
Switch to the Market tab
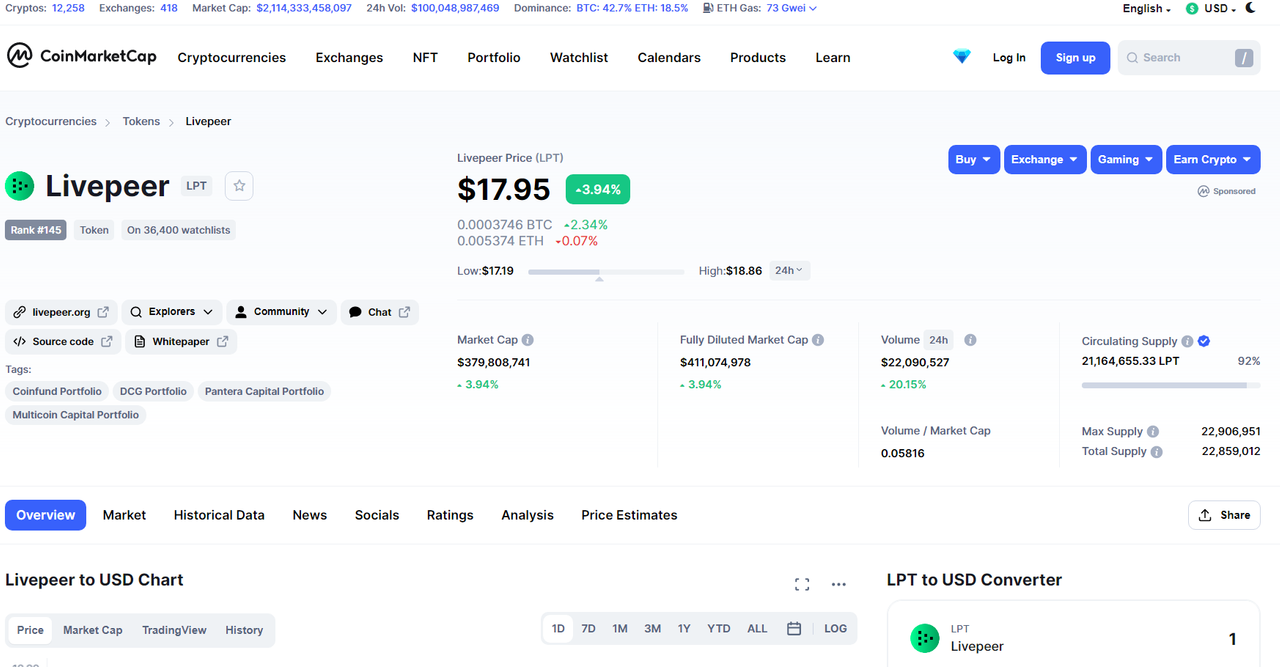[x=124, y=515]
